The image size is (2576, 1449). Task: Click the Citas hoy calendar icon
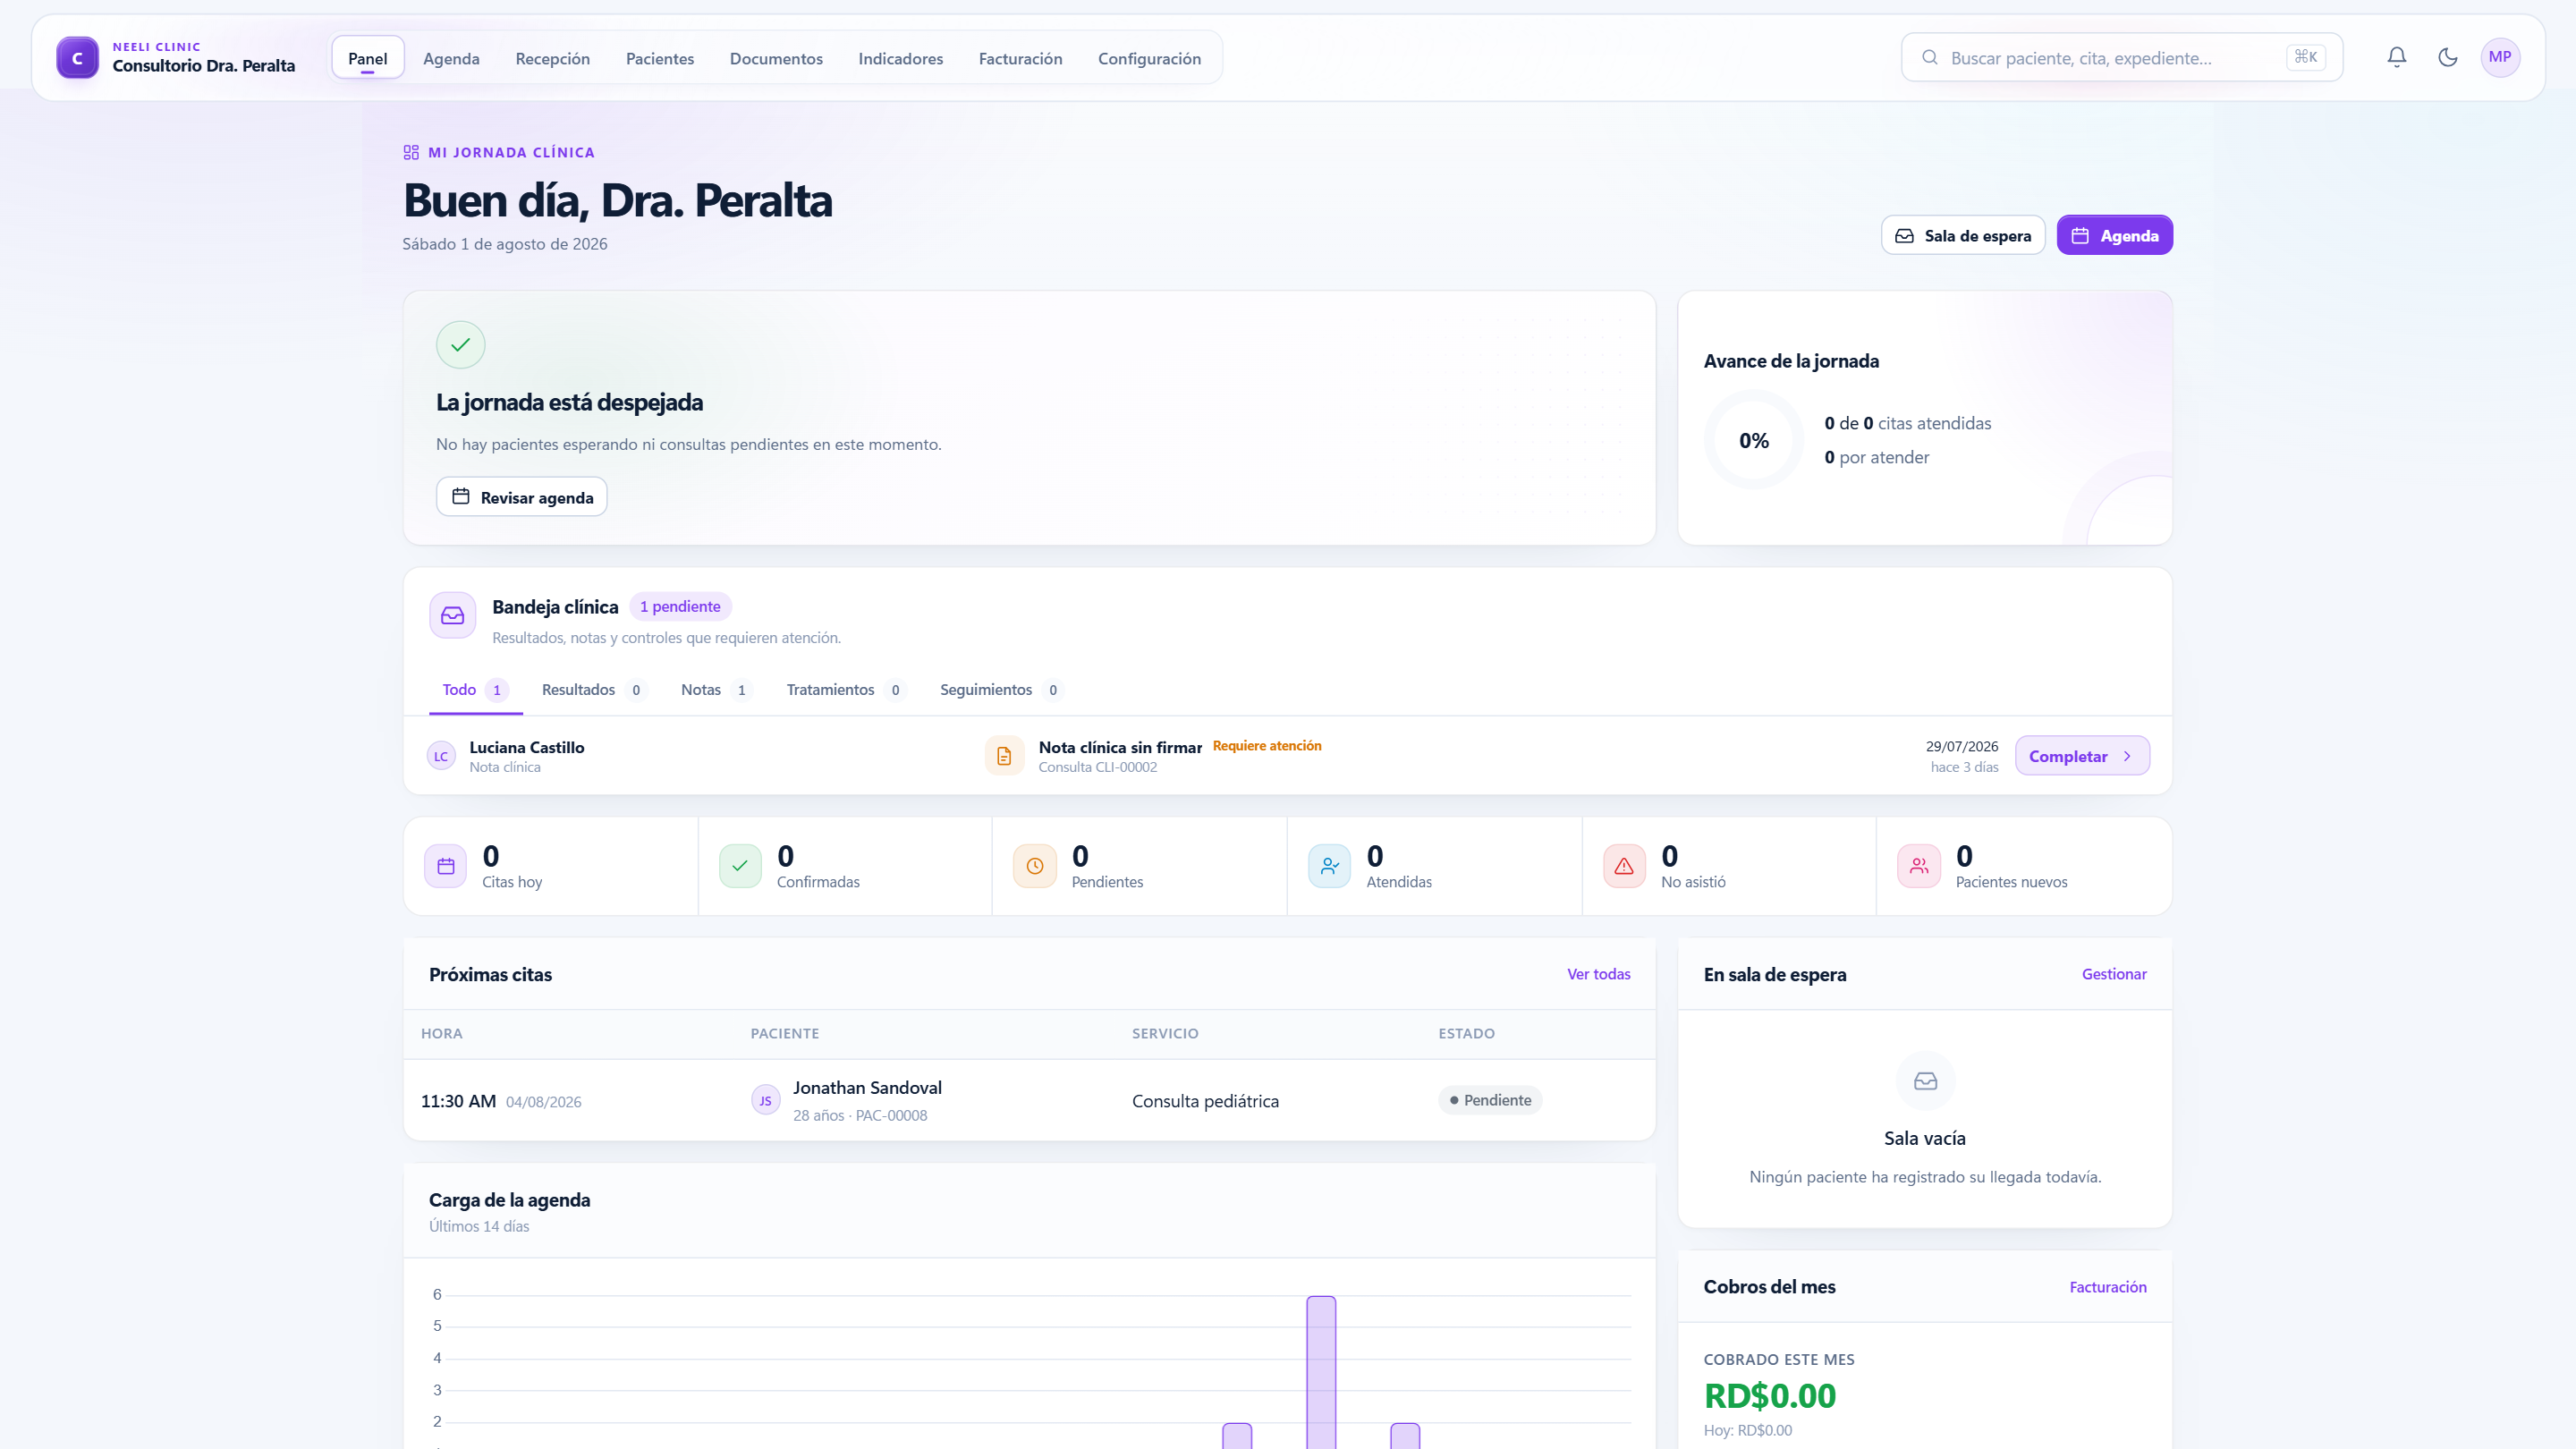coord(446,866)
